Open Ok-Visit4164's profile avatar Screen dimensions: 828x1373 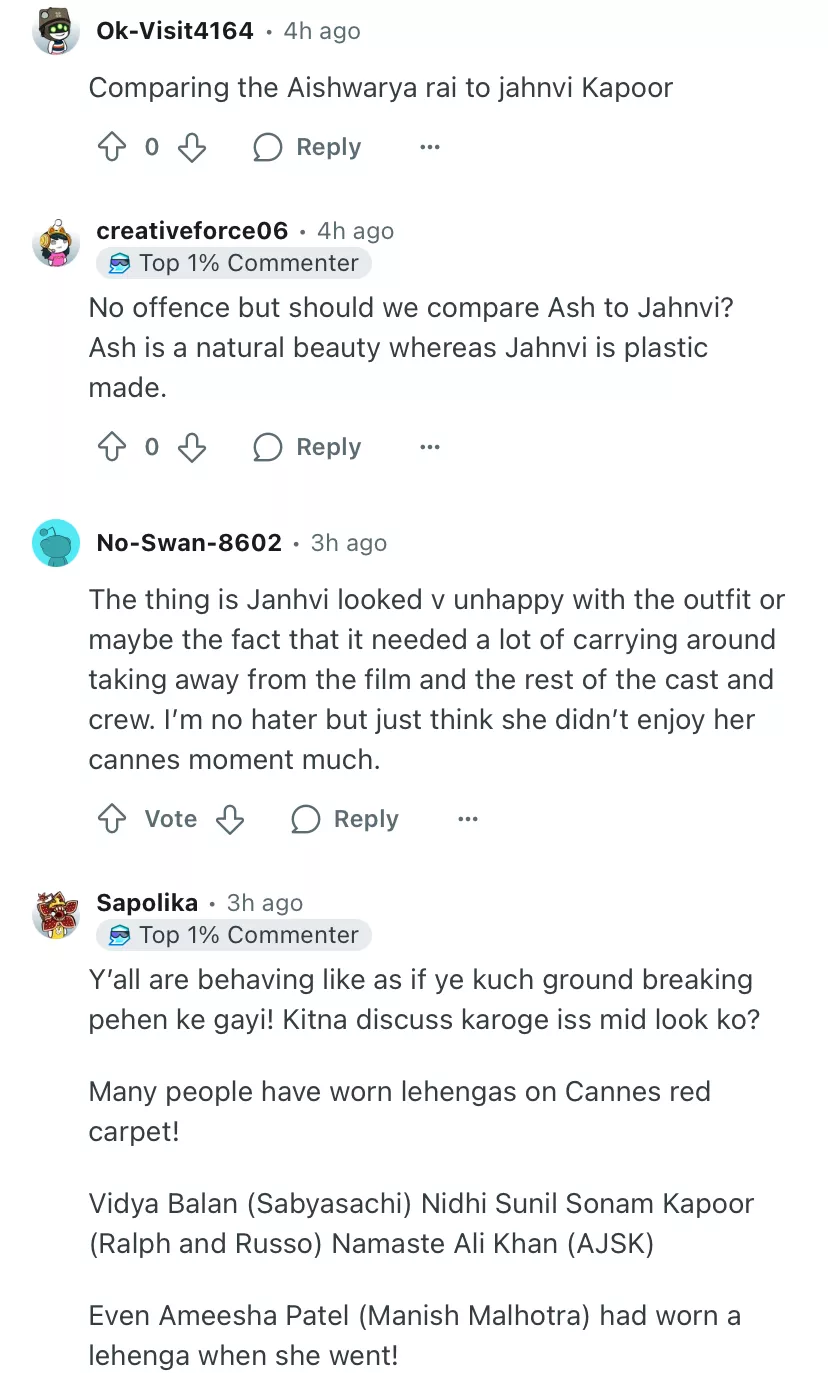56,32
